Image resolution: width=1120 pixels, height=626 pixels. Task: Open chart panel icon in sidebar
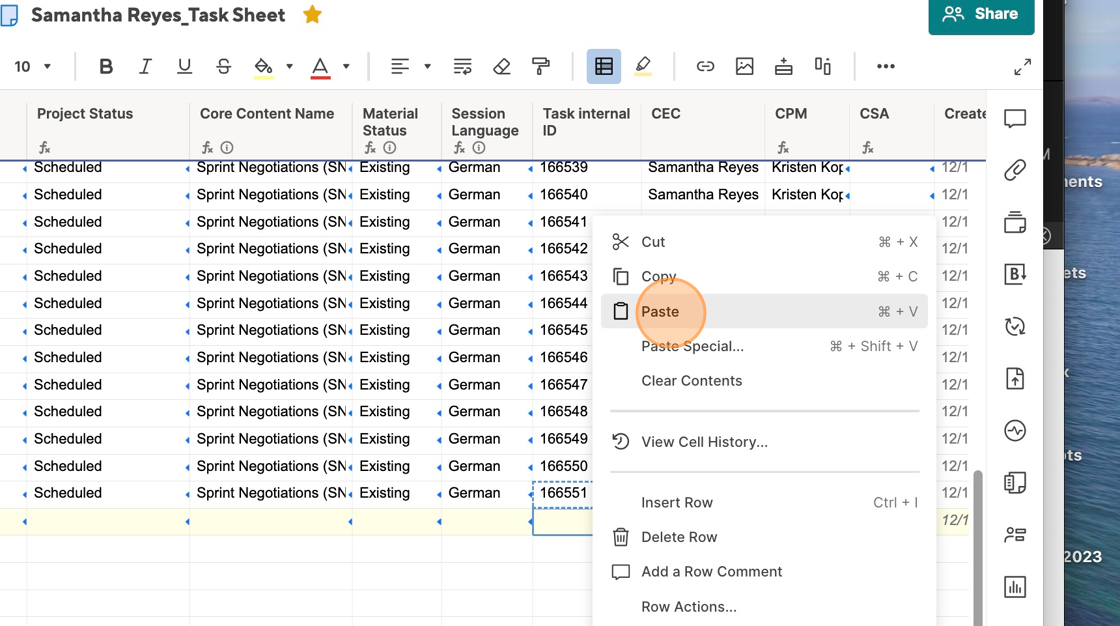[1015, 587]
